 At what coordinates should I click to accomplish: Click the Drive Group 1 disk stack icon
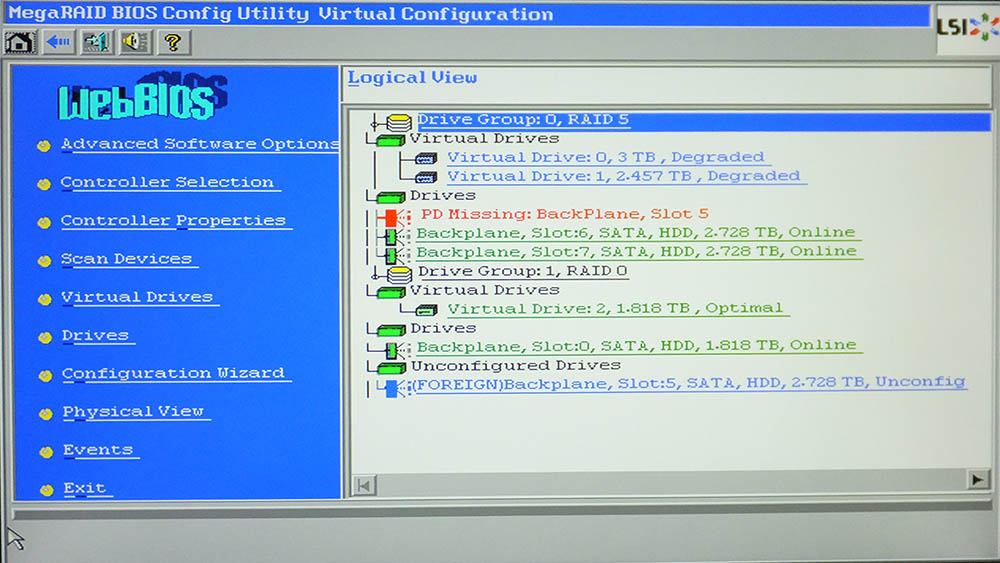[399, 274]
